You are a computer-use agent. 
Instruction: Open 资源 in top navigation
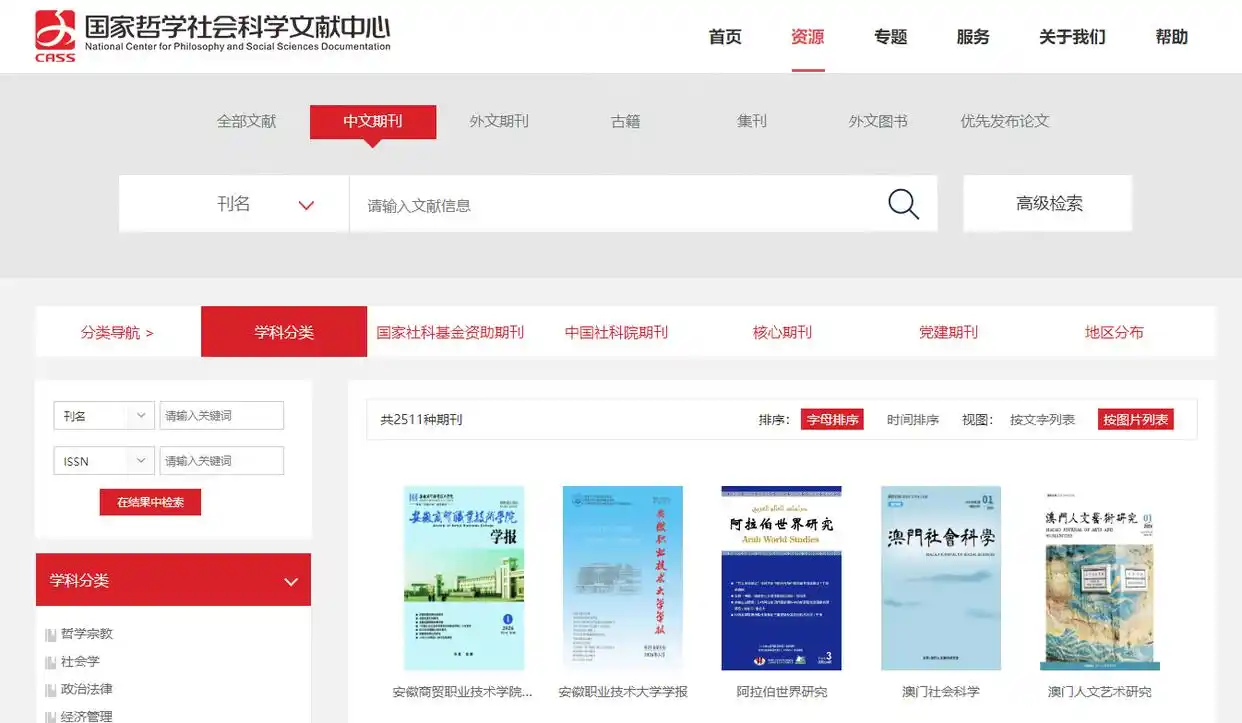(808, 37)
